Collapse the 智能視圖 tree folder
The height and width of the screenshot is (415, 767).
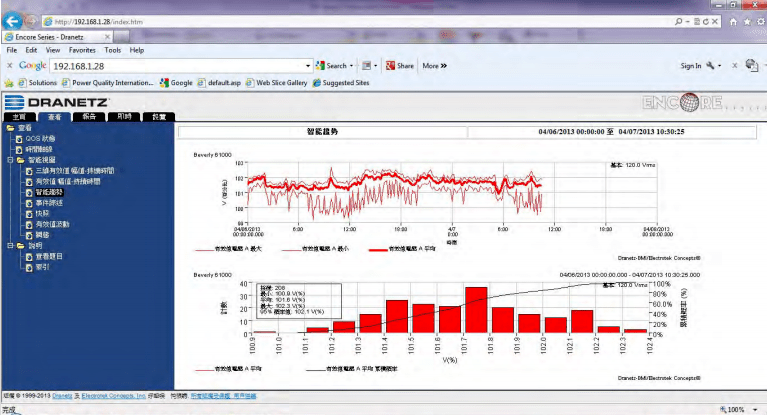point(10,159)
